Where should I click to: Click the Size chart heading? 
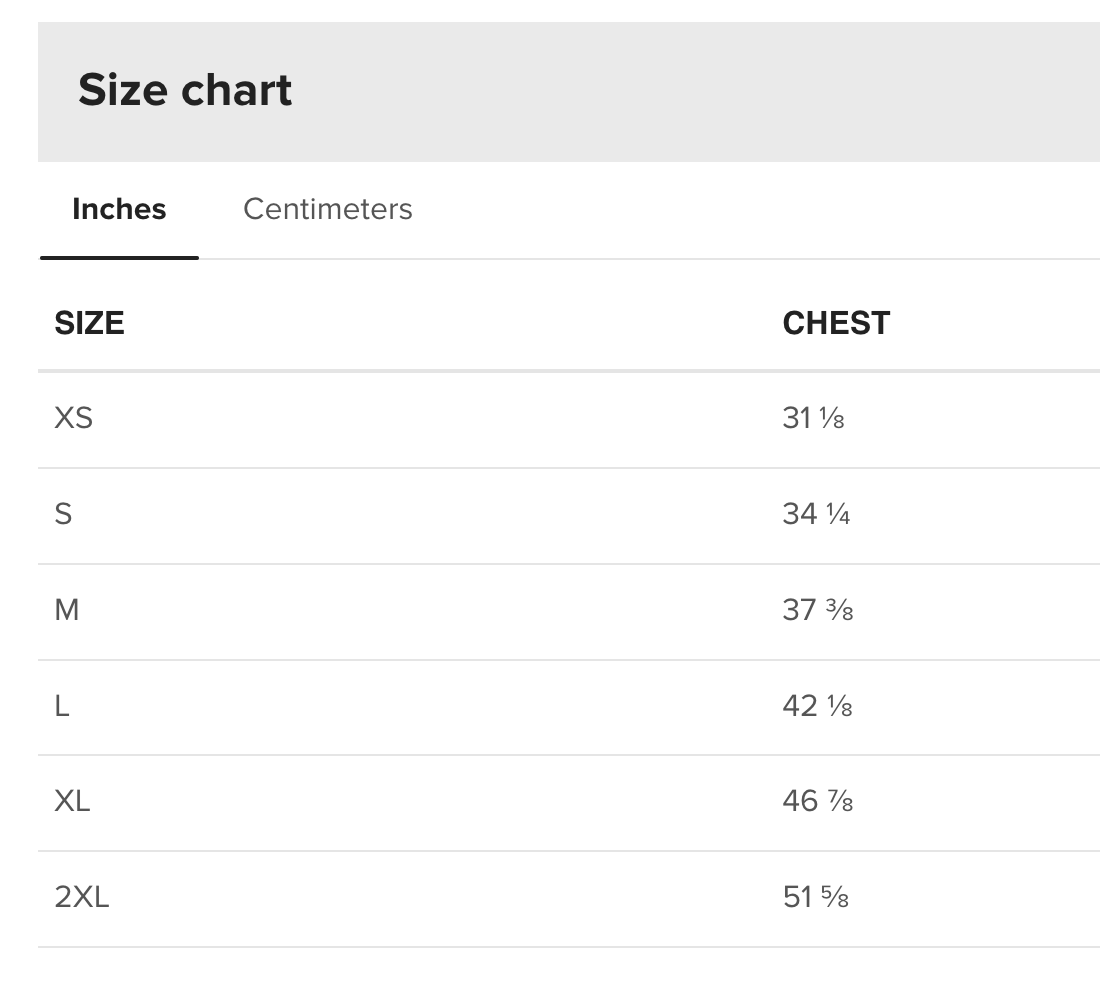pos(185,90)
